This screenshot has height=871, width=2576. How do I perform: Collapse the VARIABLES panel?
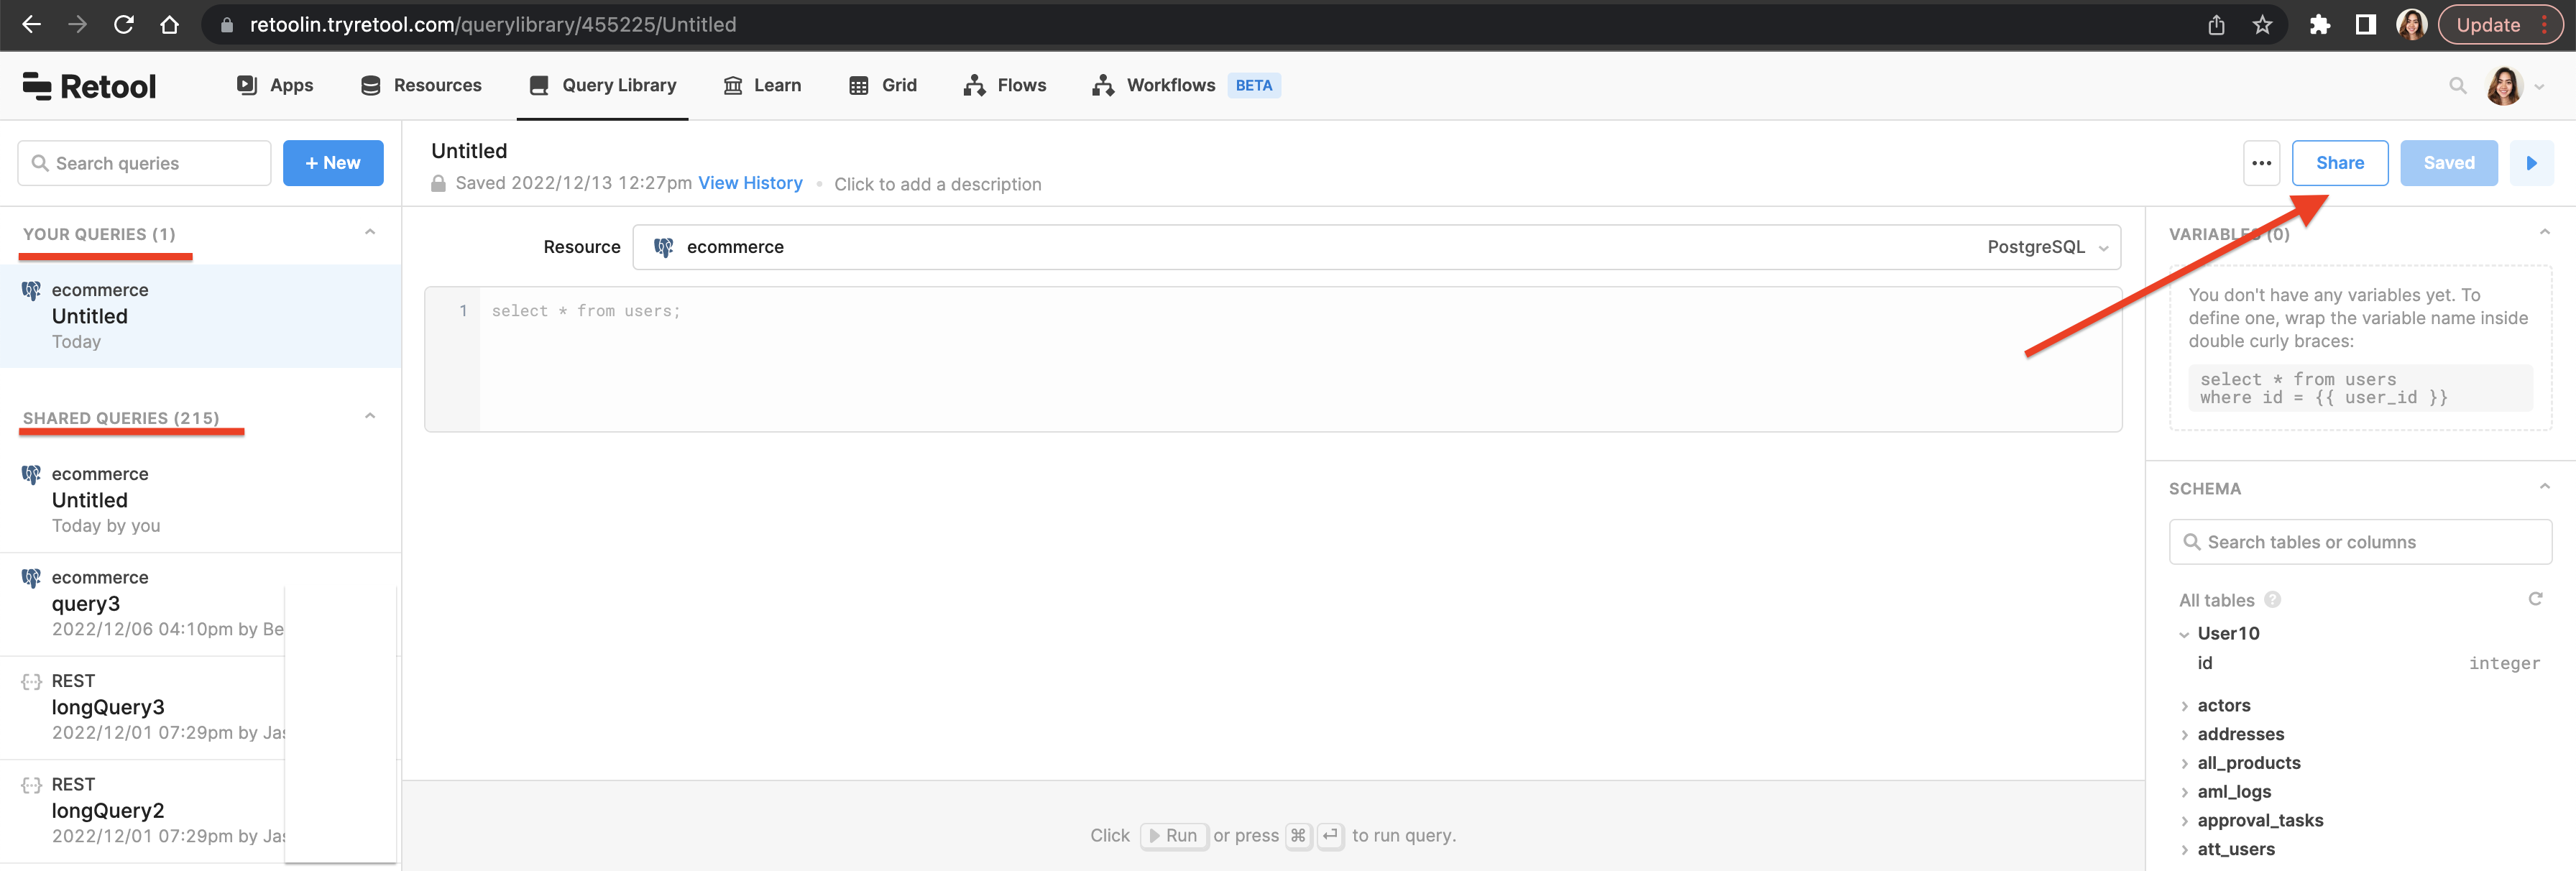click(x=2544, y=232)
